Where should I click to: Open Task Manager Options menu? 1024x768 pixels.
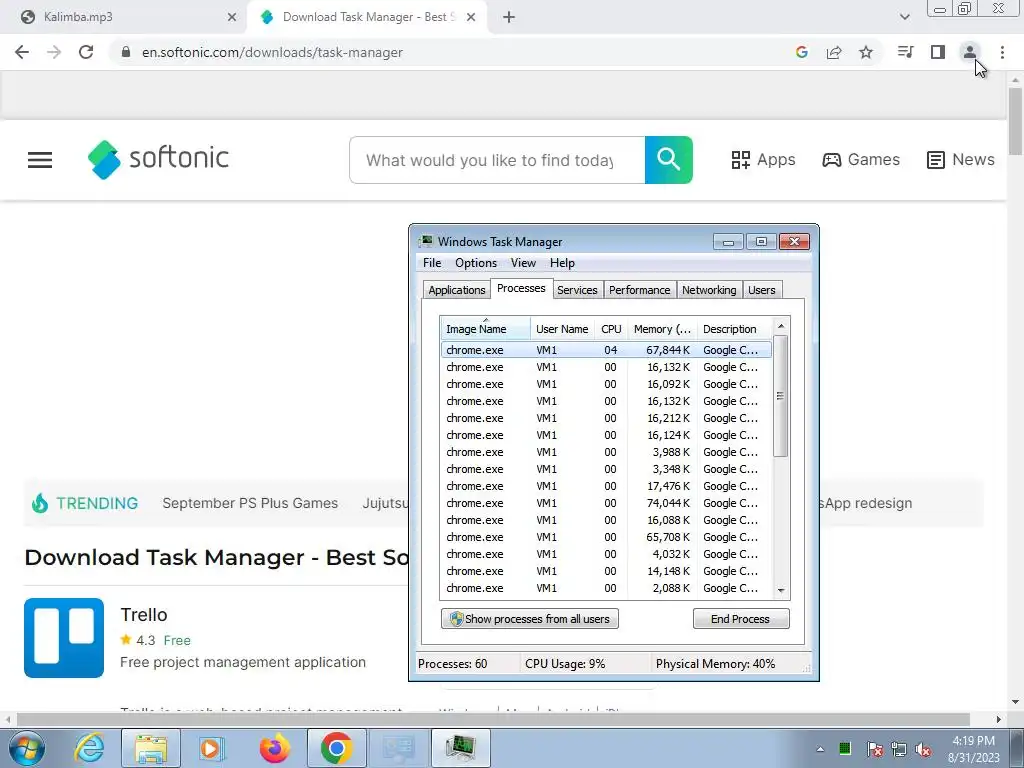coord(476,263)
